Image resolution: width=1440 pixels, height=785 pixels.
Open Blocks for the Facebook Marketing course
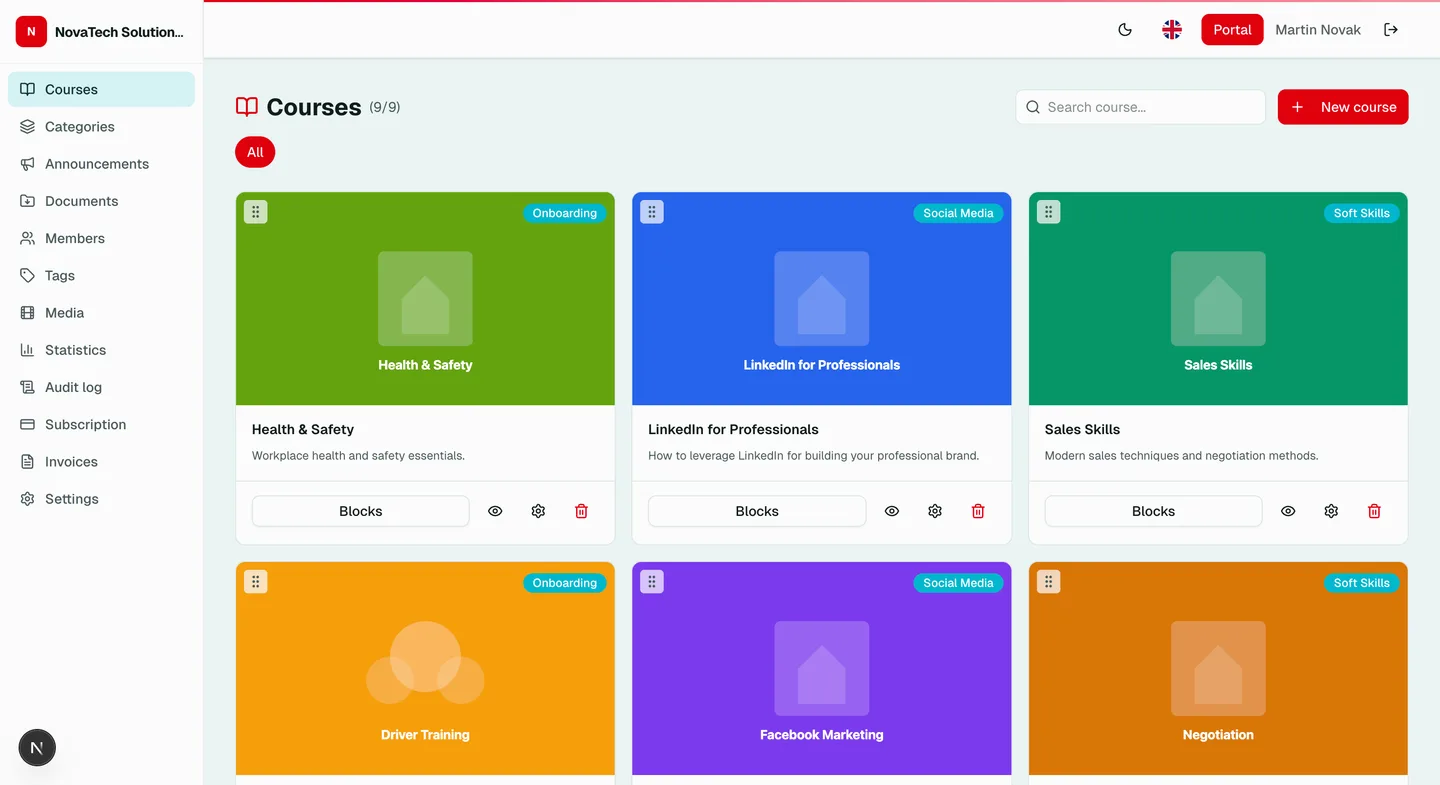(x=757, y=780)
